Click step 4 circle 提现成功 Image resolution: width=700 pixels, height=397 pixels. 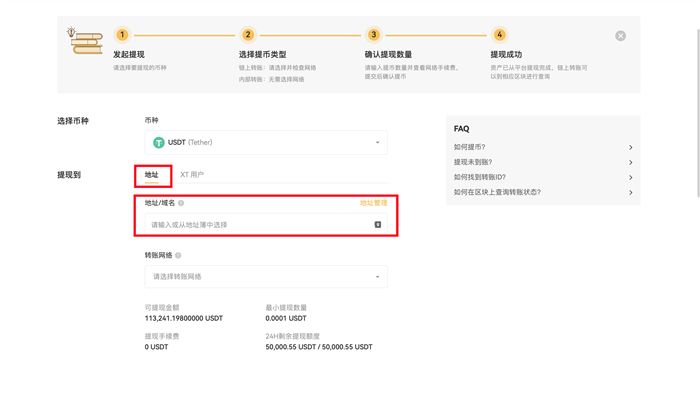coord(500,34)
